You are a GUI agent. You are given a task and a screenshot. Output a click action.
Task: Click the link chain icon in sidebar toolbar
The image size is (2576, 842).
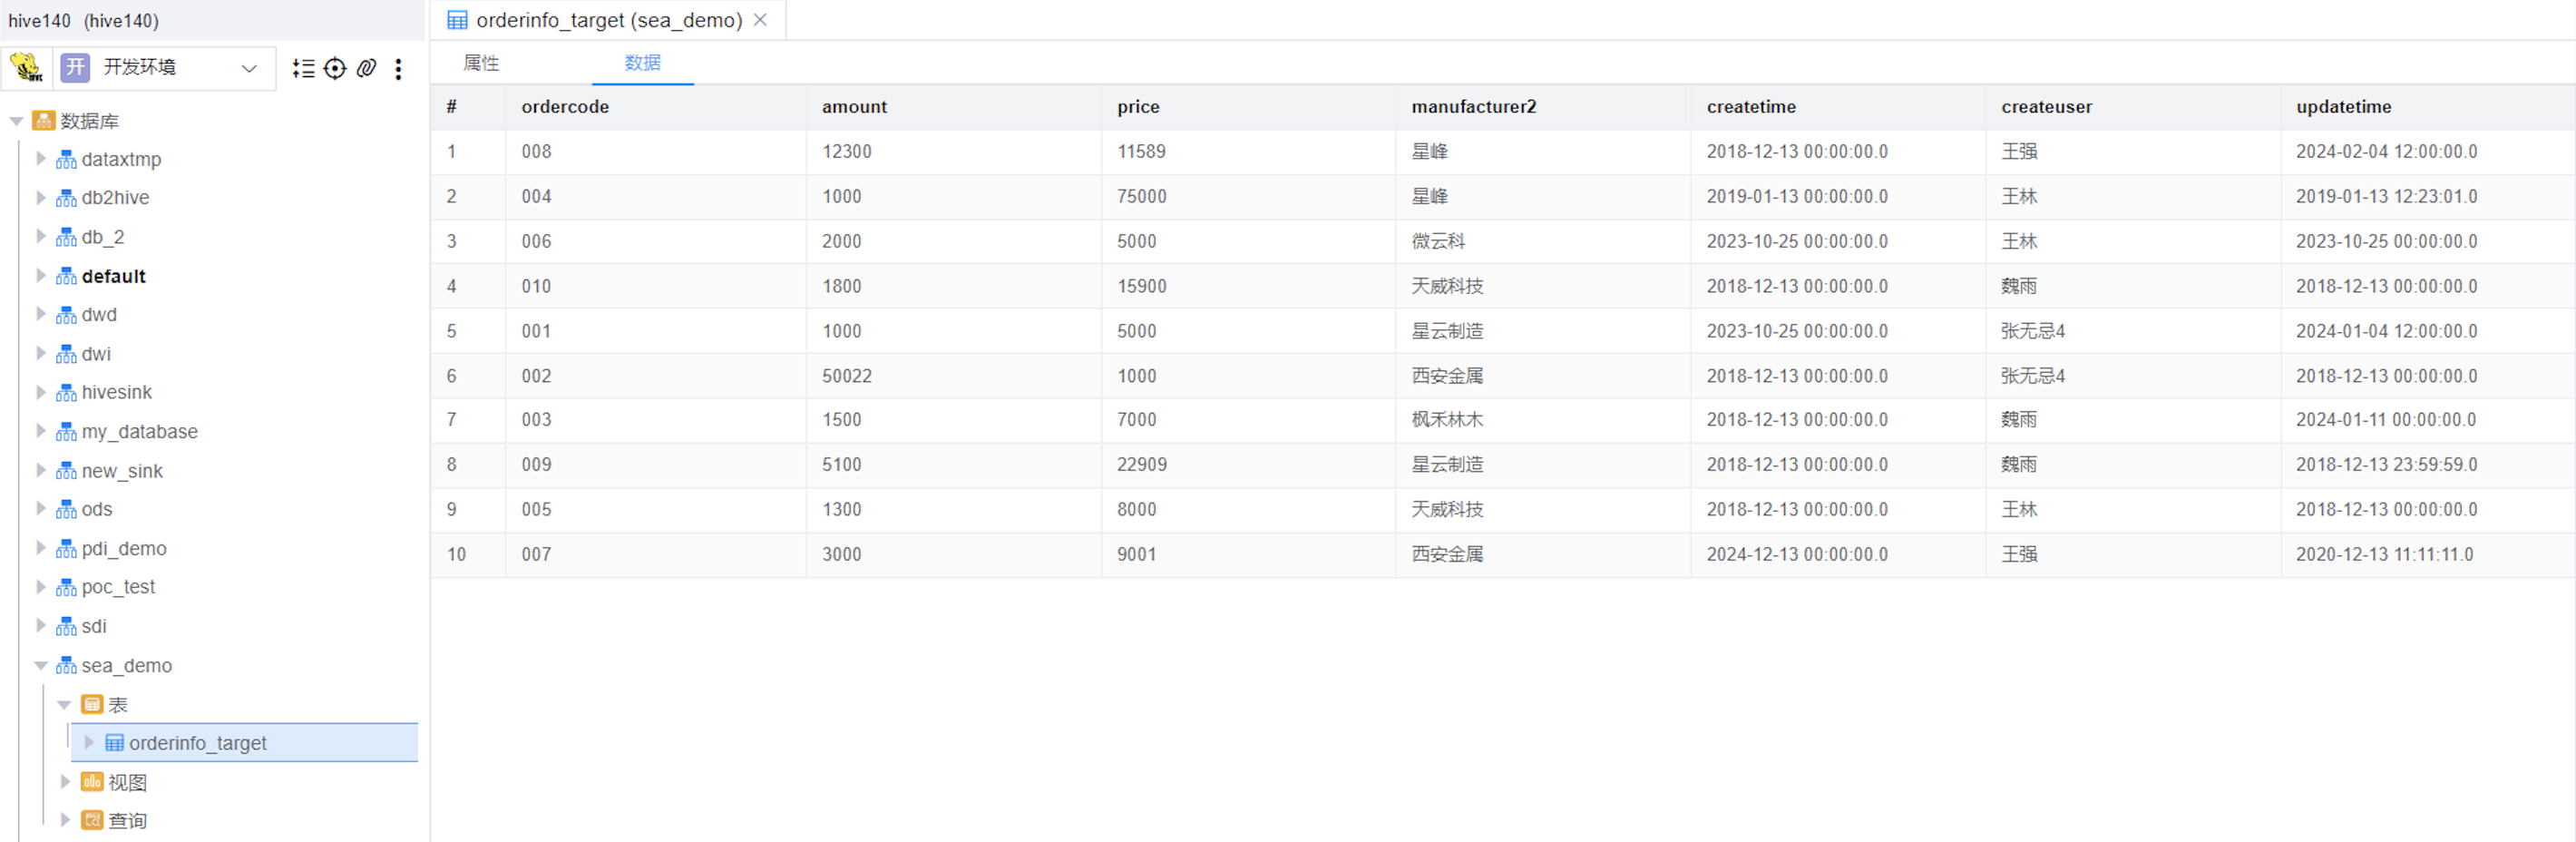point(367,68)
